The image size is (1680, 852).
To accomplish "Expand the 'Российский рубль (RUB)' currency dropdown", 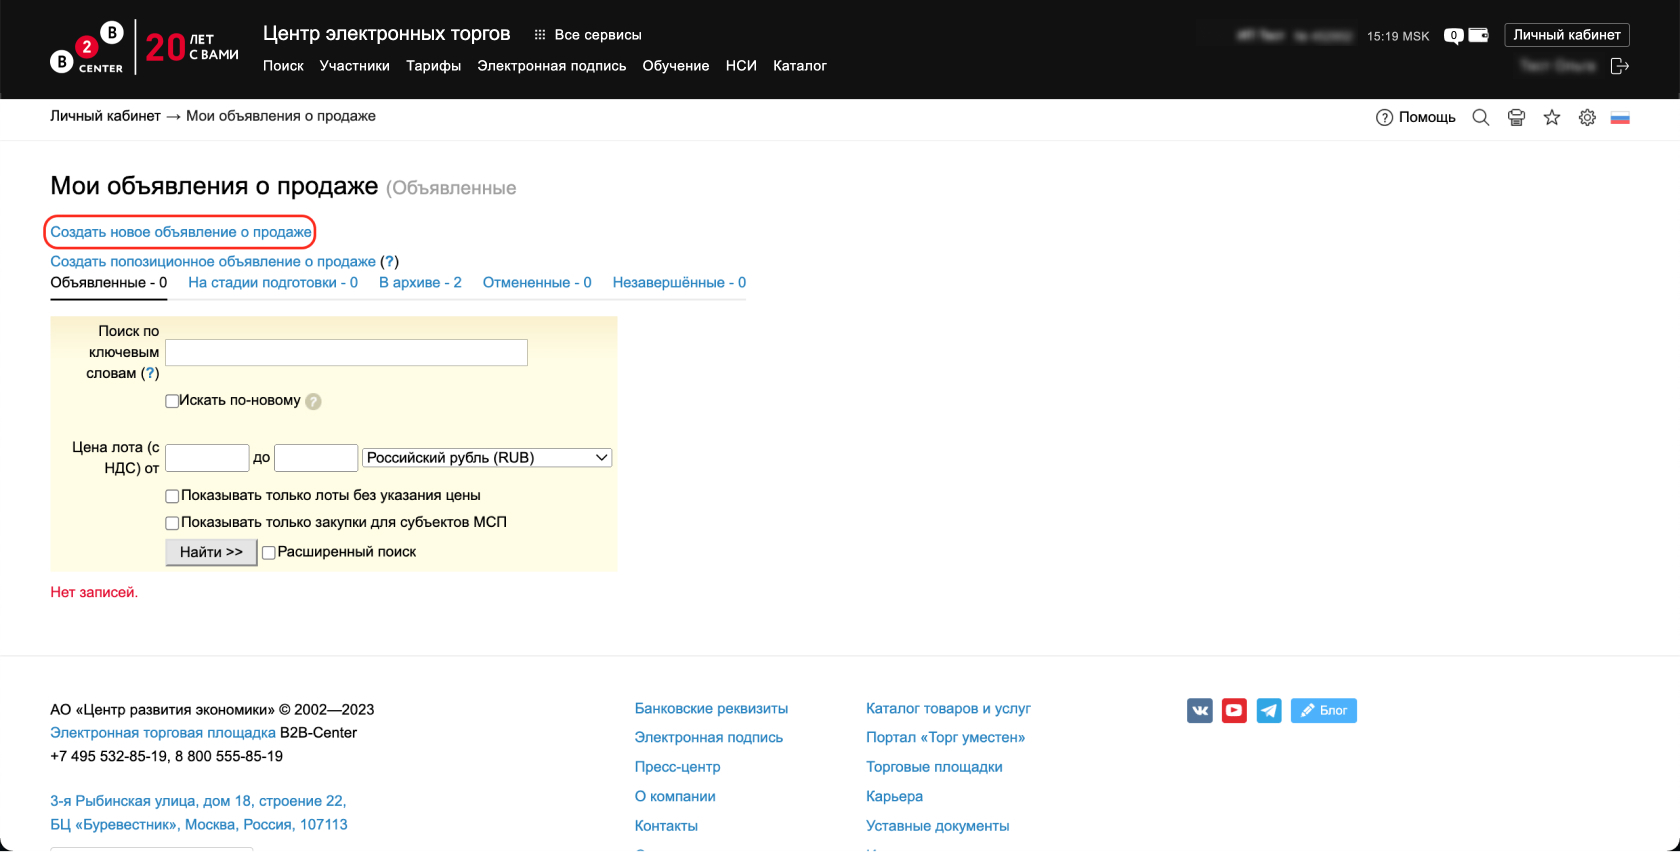I will point(487,458).
